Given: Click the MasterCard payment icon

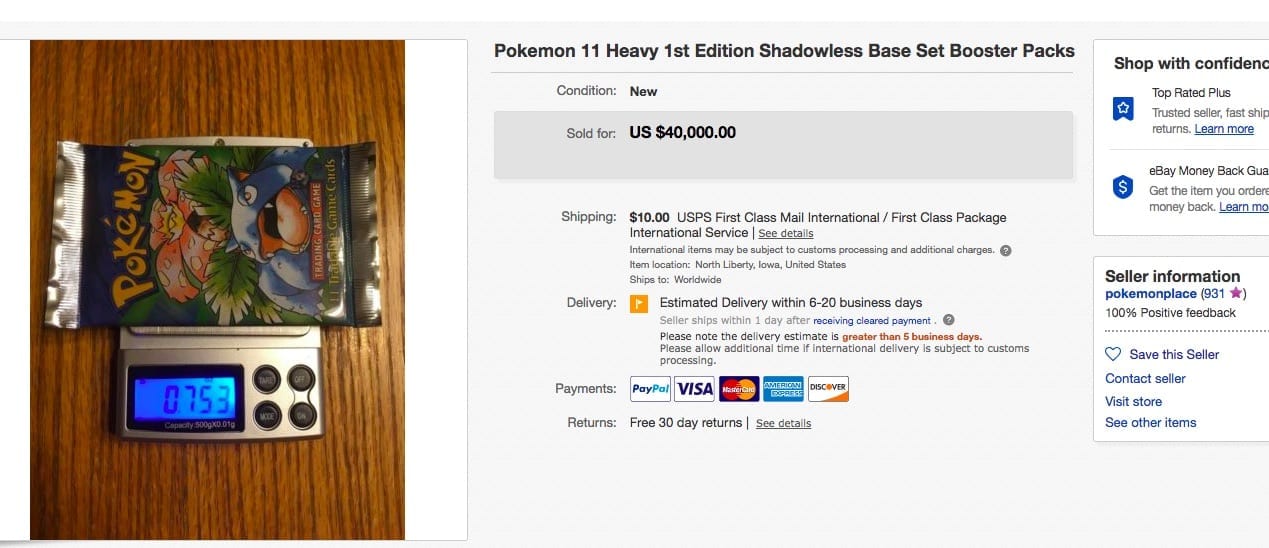Looking at the screenshot, I should 739,389.
